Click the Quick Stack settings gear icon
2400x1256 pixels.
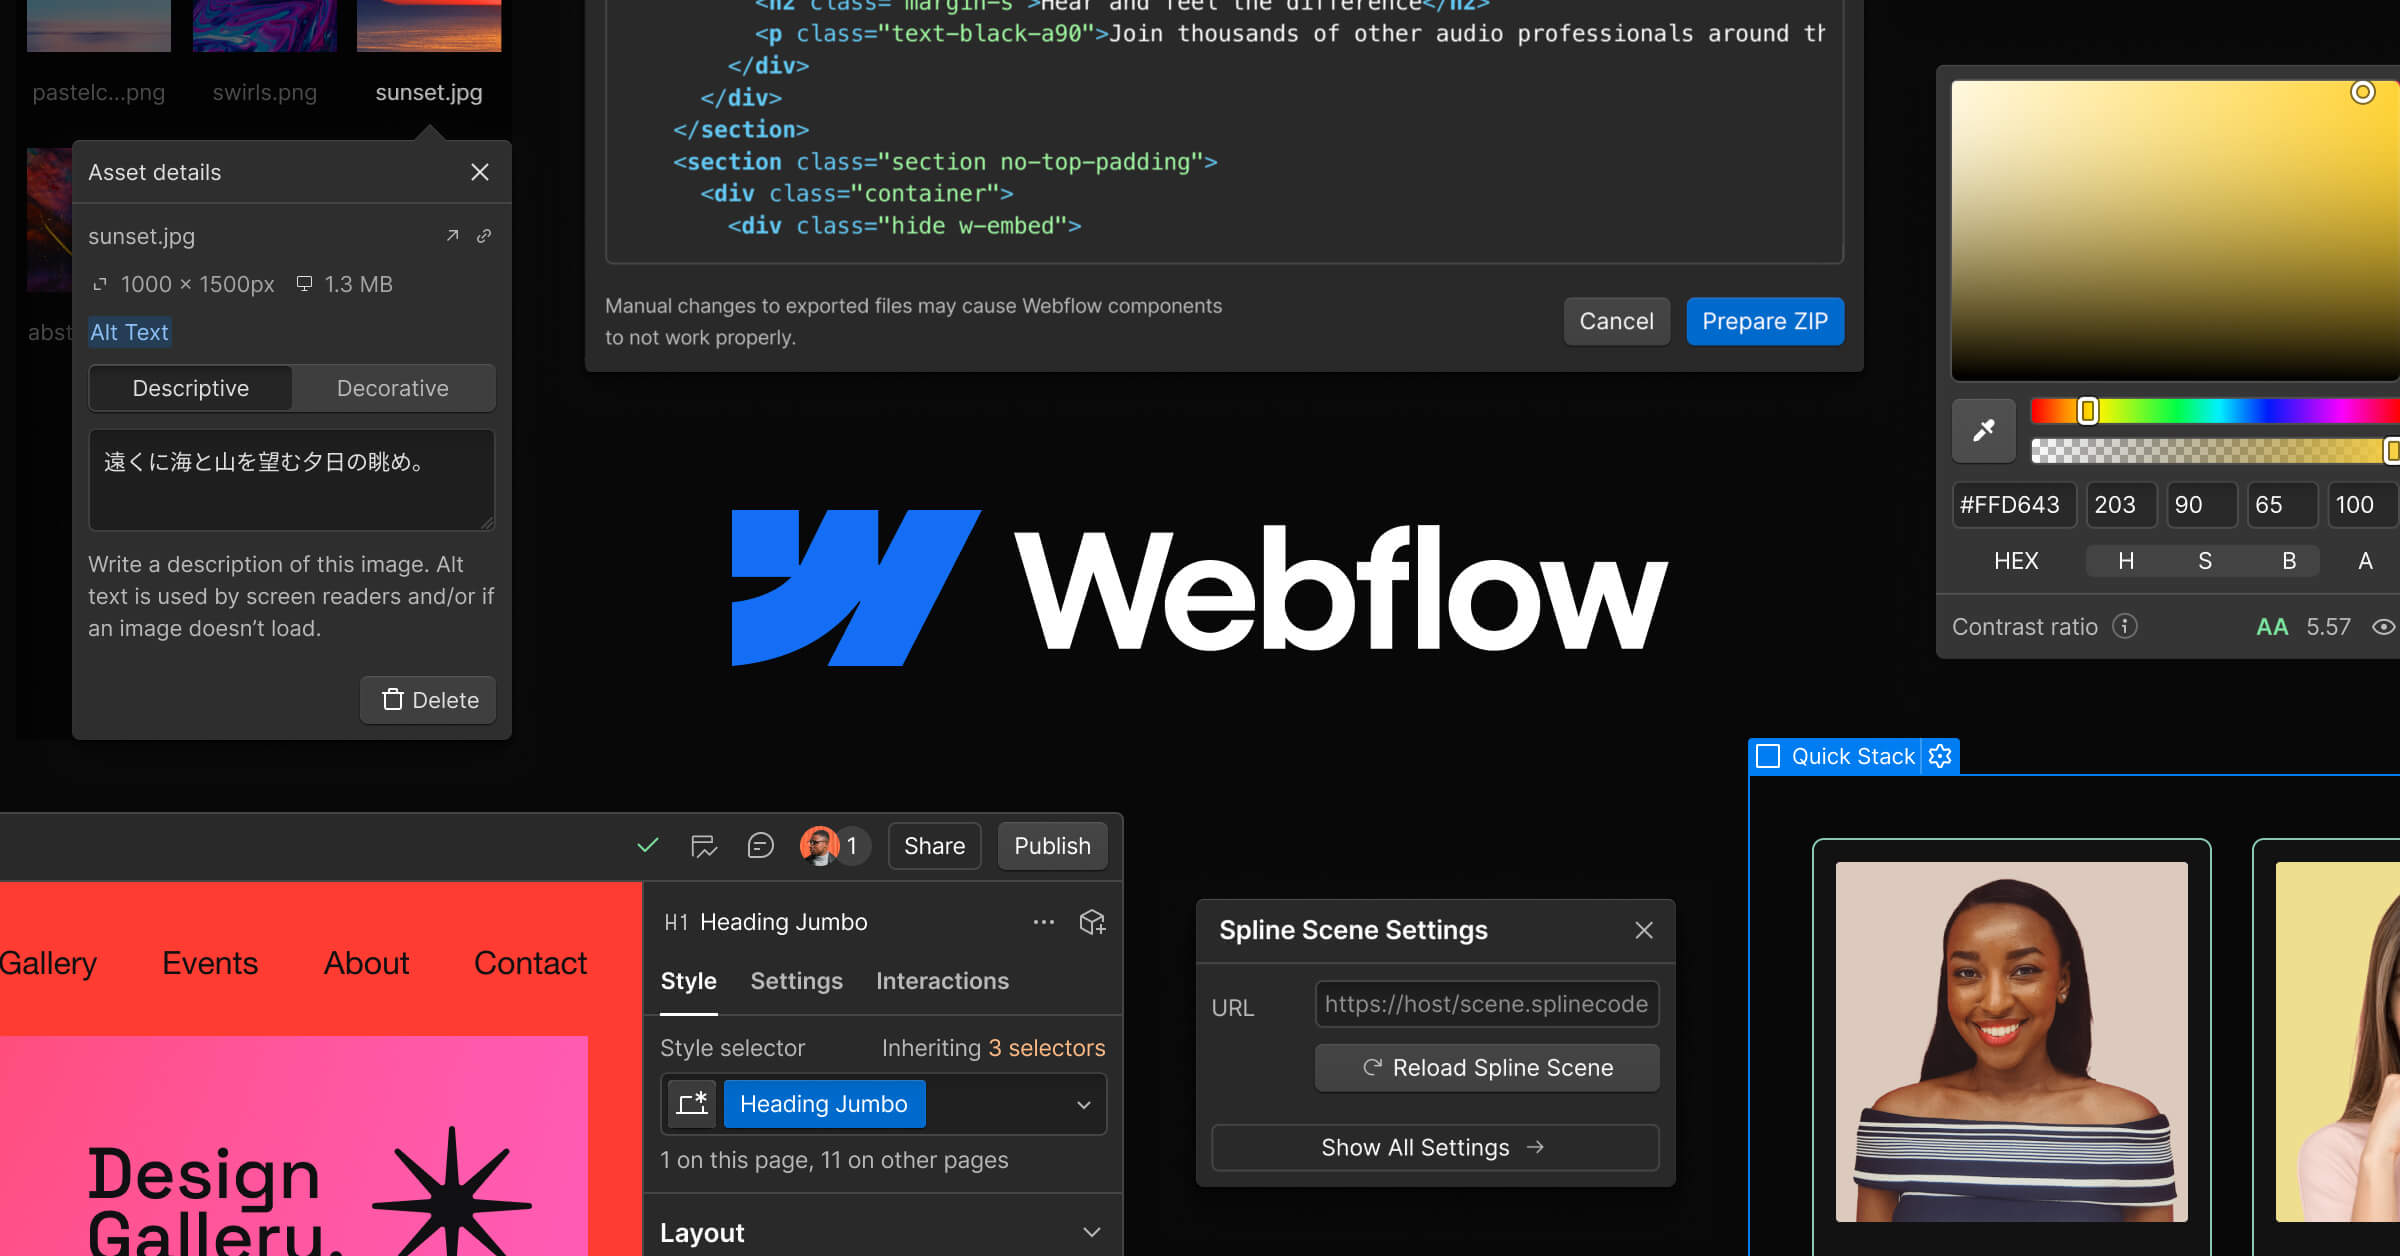1941,756
